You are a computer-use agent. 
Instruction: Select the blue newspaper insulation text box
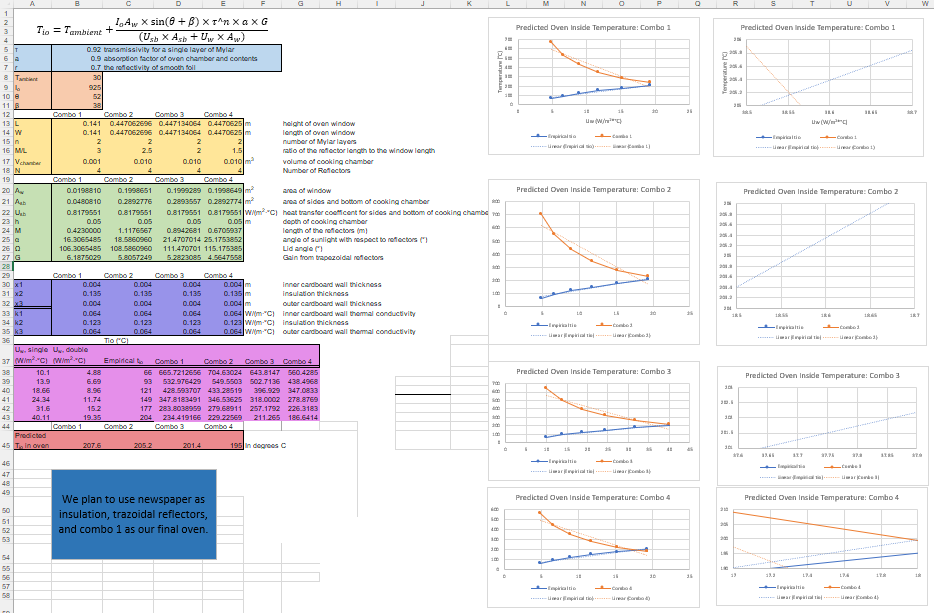click(x=133, y=513)
